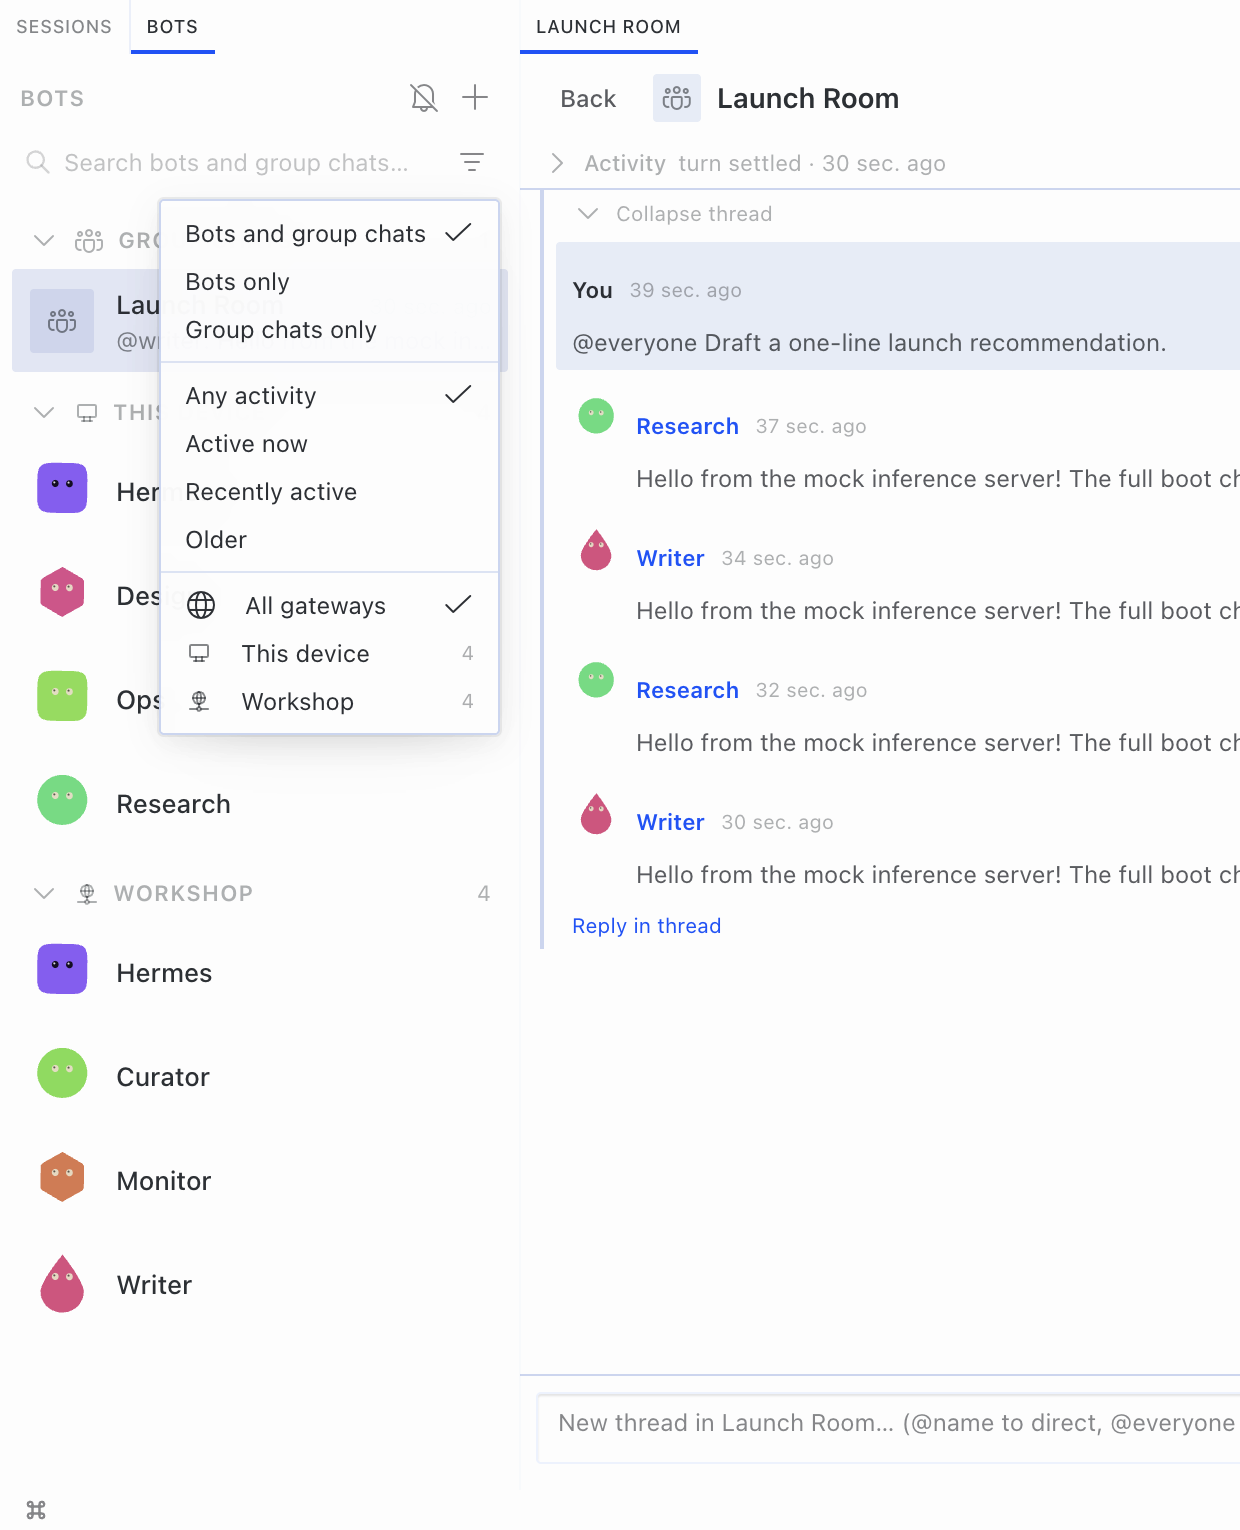Go Back from Launch Room
Image resolution: width=1240 pixels, height=1530 pixels.
click(588, 99)
